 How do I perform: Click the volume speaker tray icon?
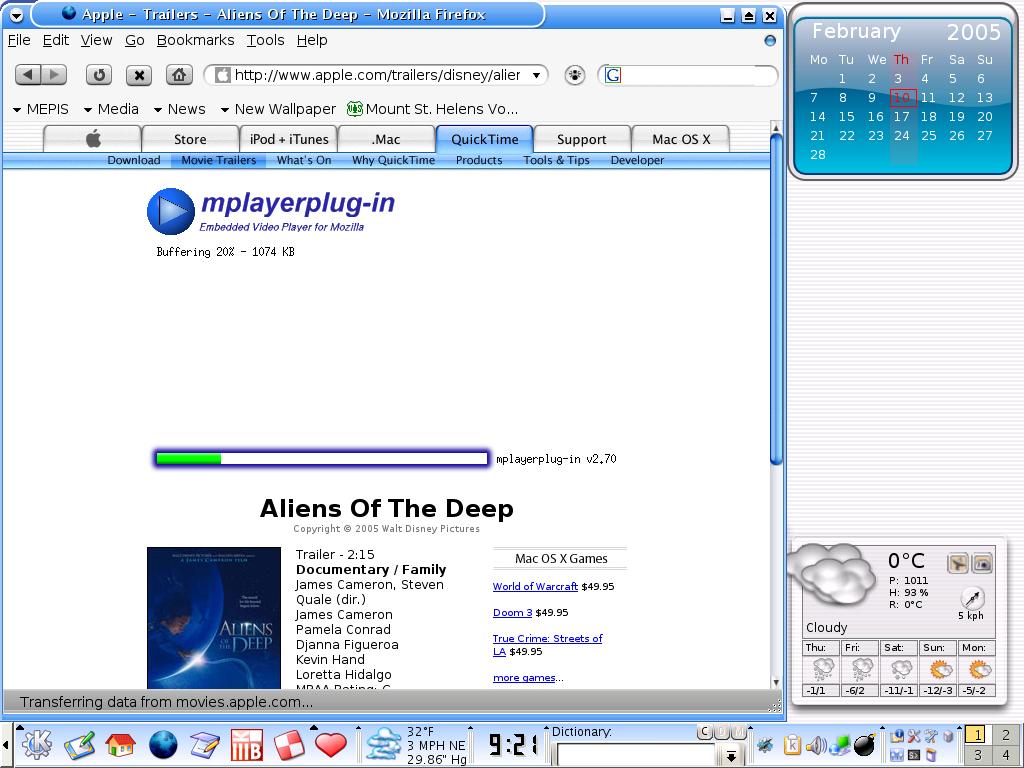816,745
